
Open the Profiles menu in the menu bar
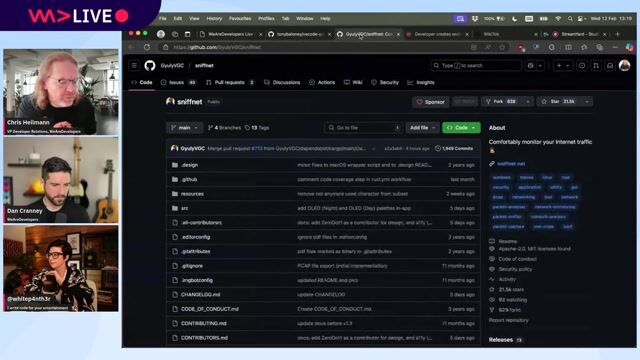[266, 19]
